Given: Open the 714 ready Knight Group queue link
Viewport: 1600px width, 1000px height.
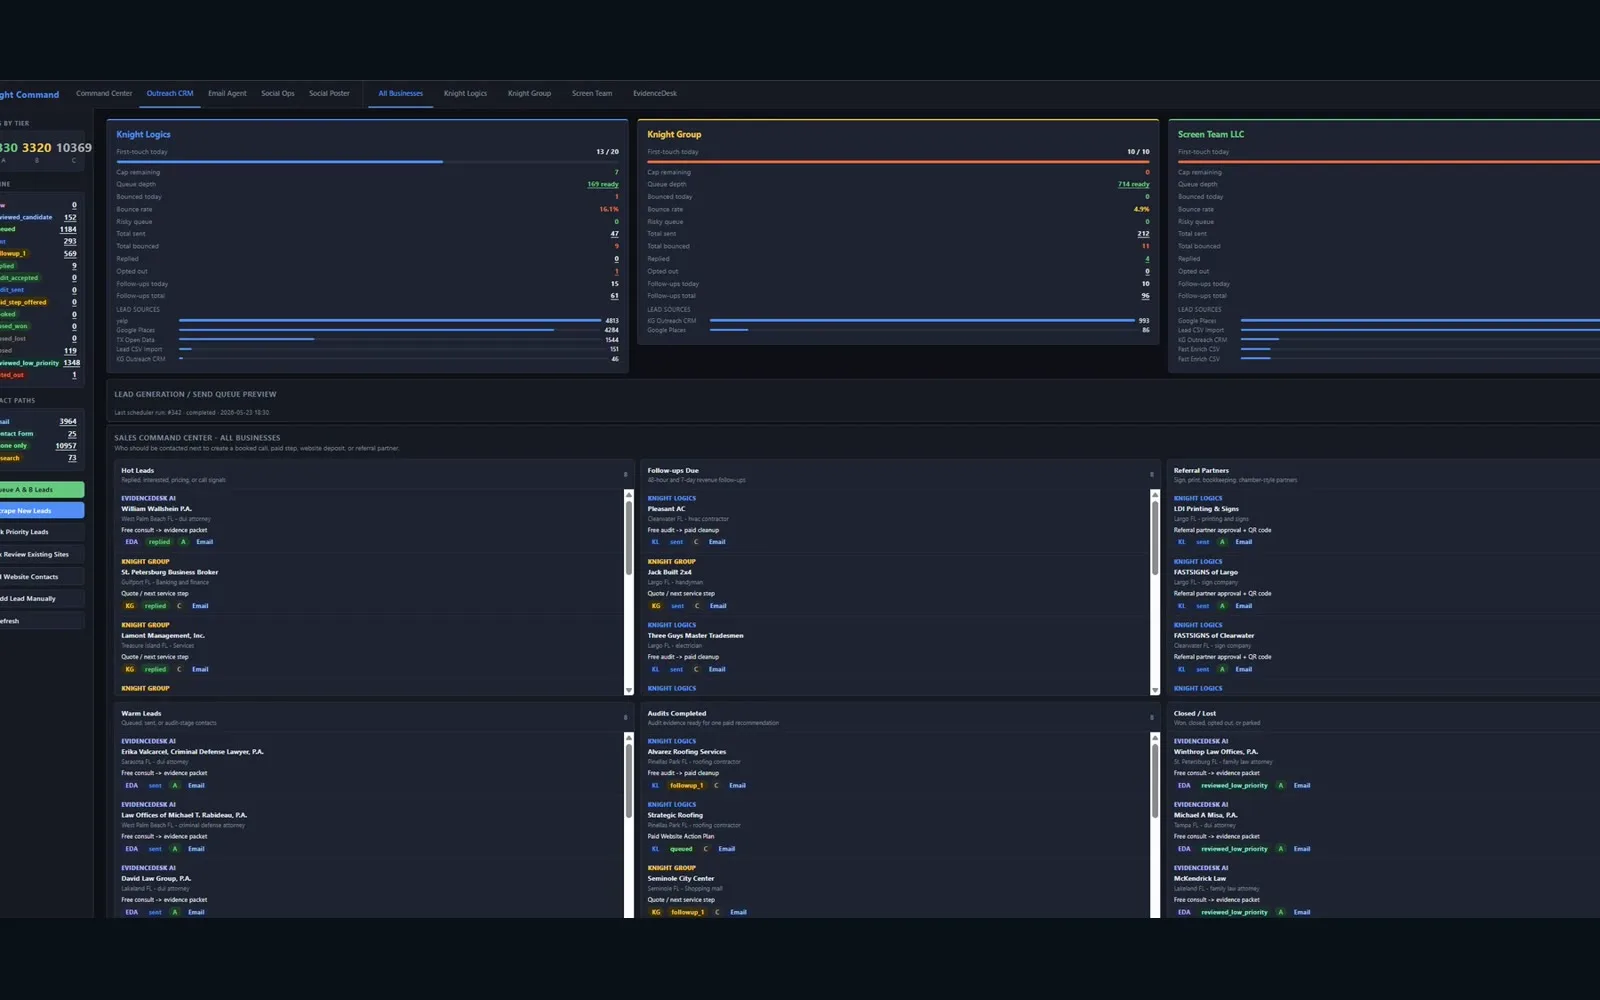Looking at the screenshot, I should [x=1134, y=184].
